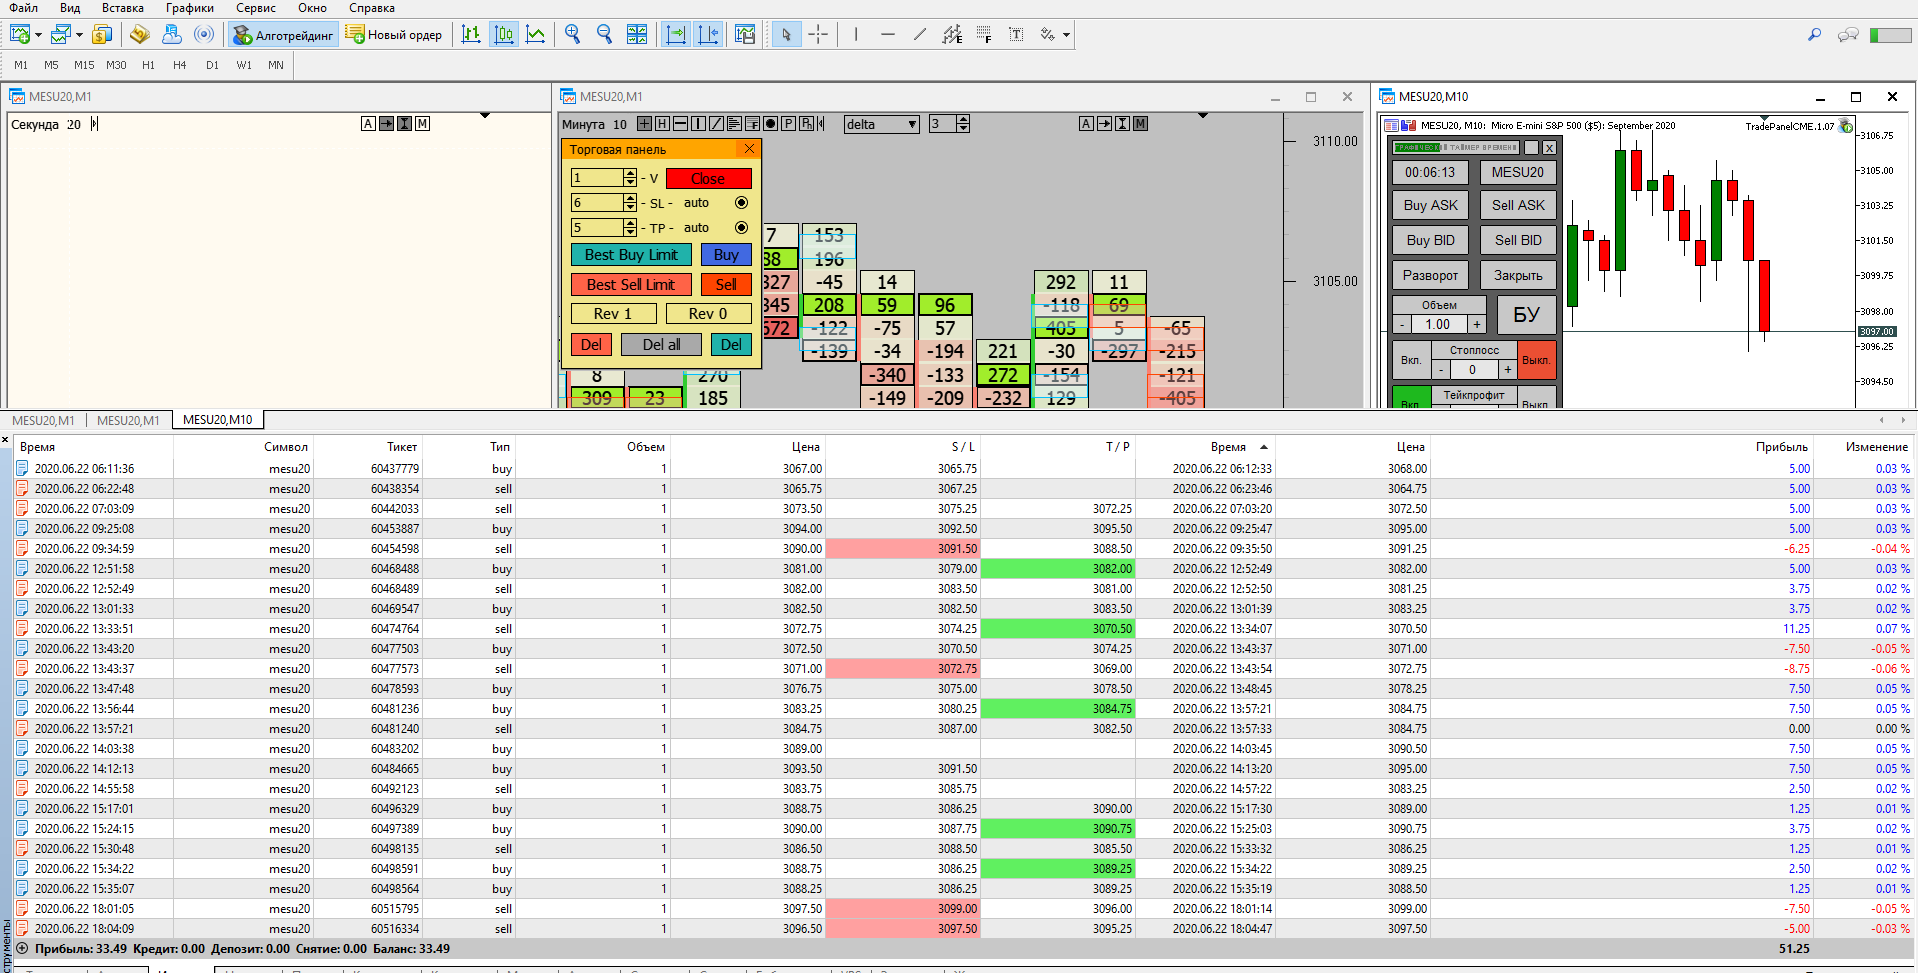Image resolution: width=1918 pixels, height=973 pixels.
Task: Click the tile windows grid icon
Action: (x=637, y=35)
